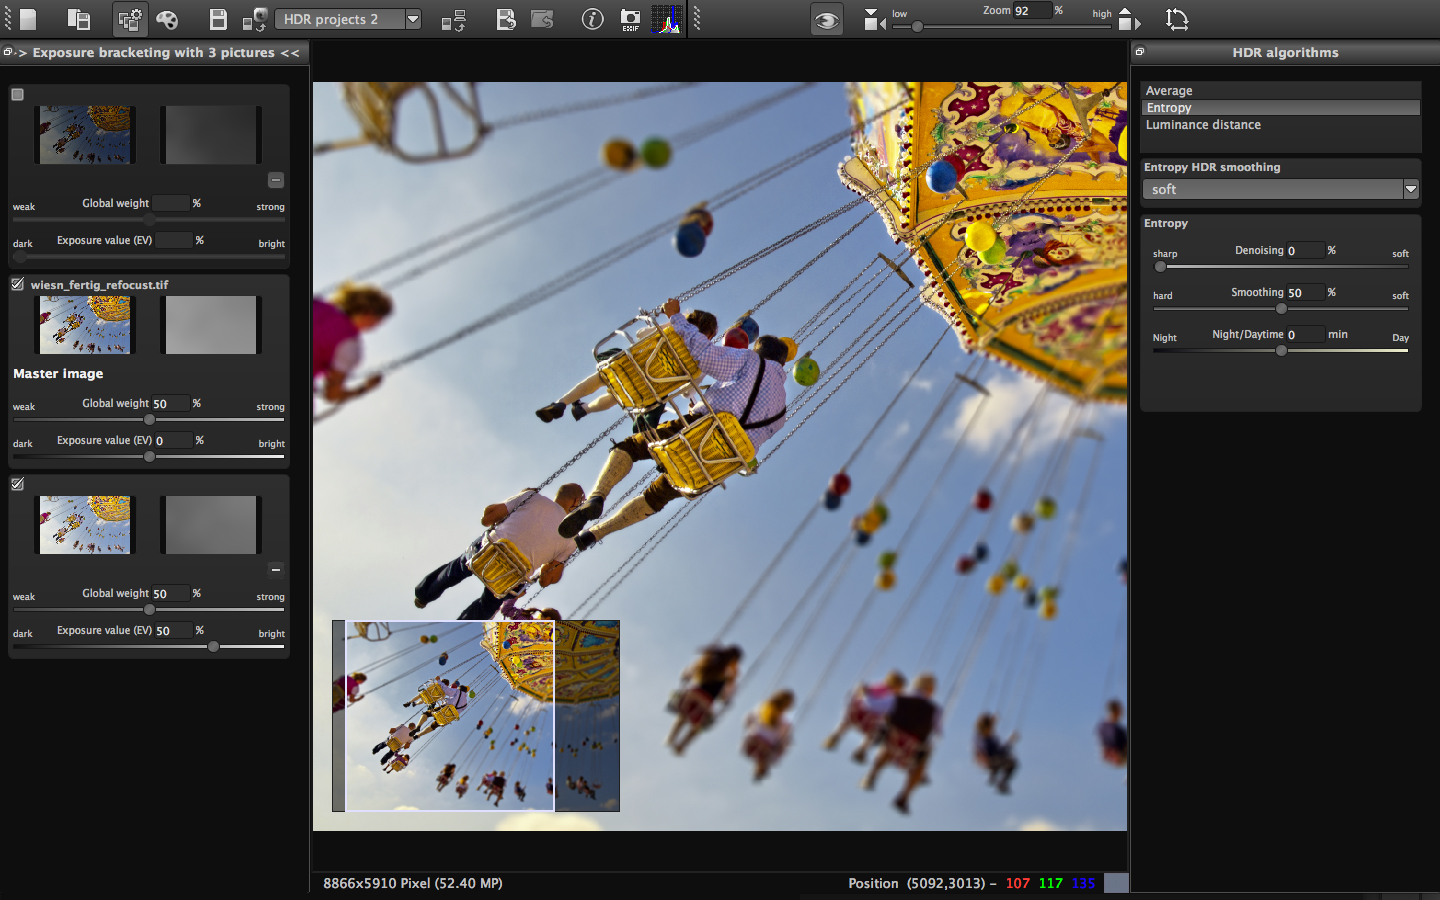Click the first image color thumbnail

pyautogui.click(x=85, y=135)
